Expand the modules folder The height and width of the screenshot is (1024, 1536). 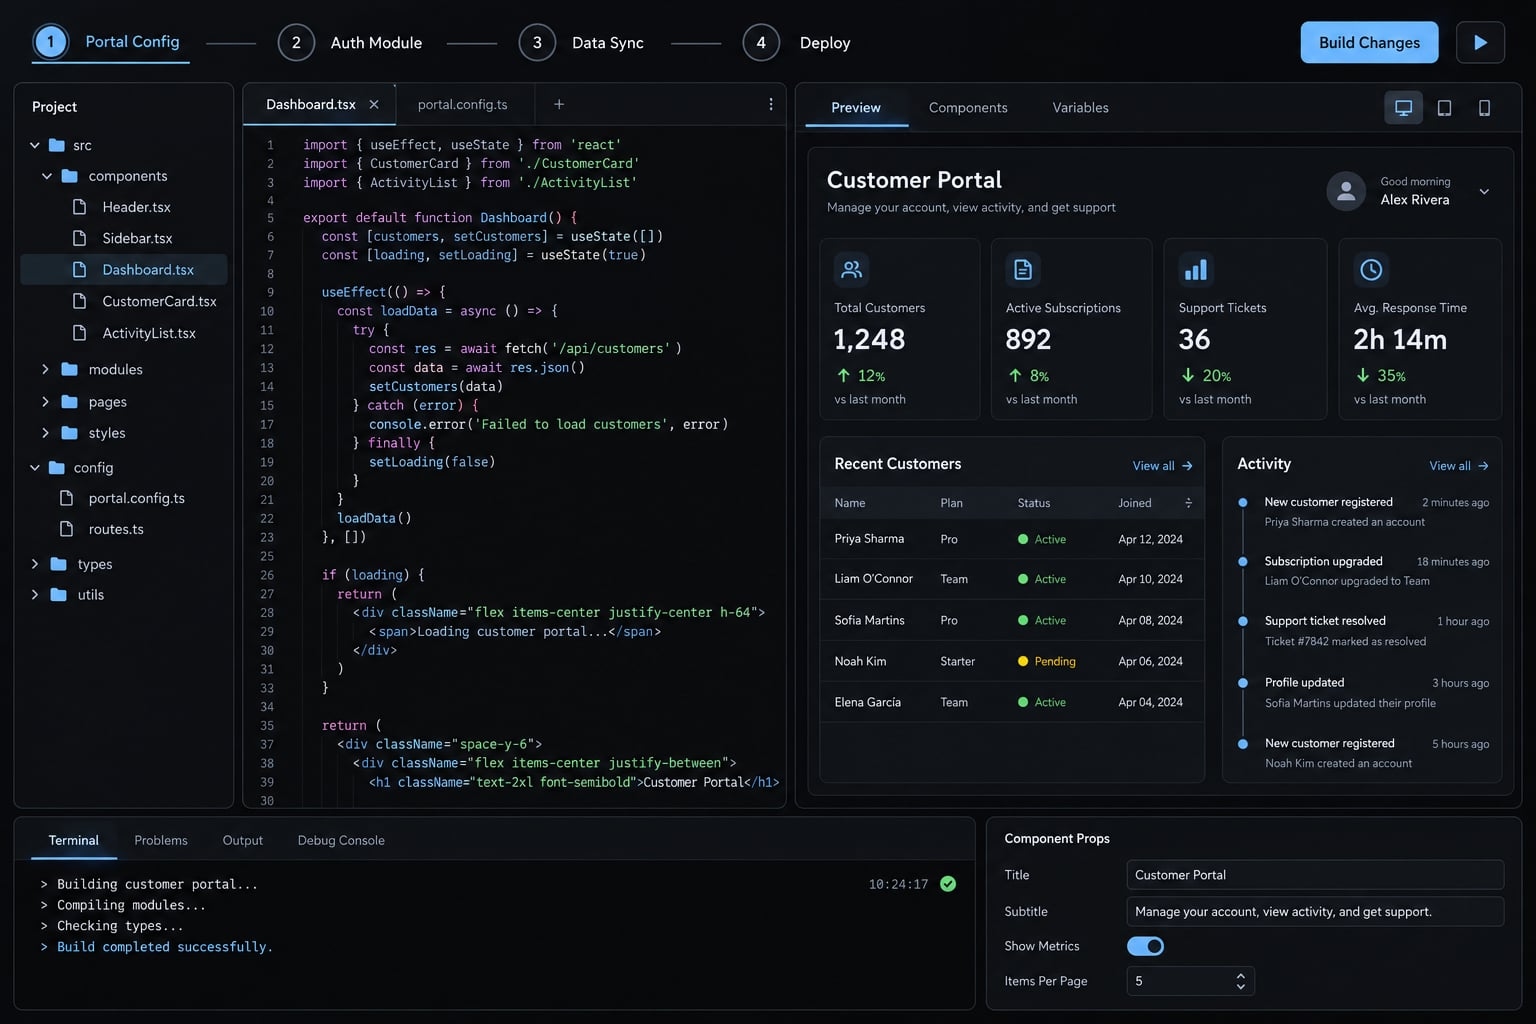pos(45,369)
